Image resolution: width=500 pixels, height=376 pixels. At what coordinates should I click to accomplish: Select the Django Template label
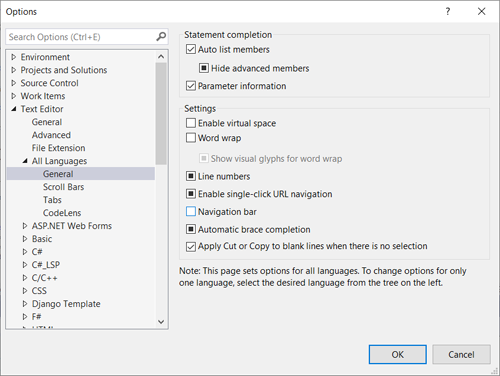(66, 304)
